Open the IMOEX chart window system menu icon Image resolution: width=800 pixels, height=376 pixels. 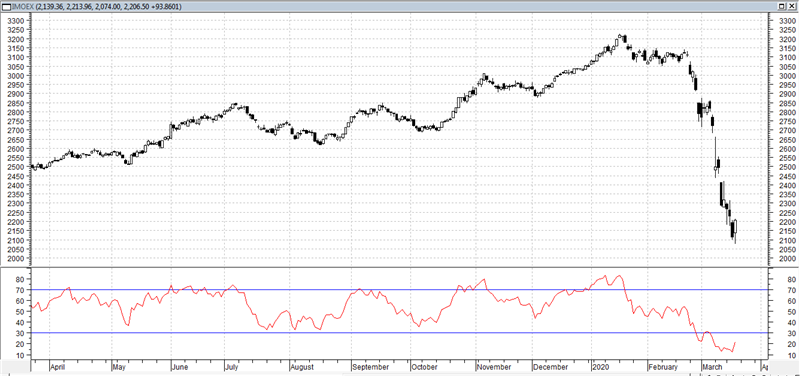pos(7,7)
